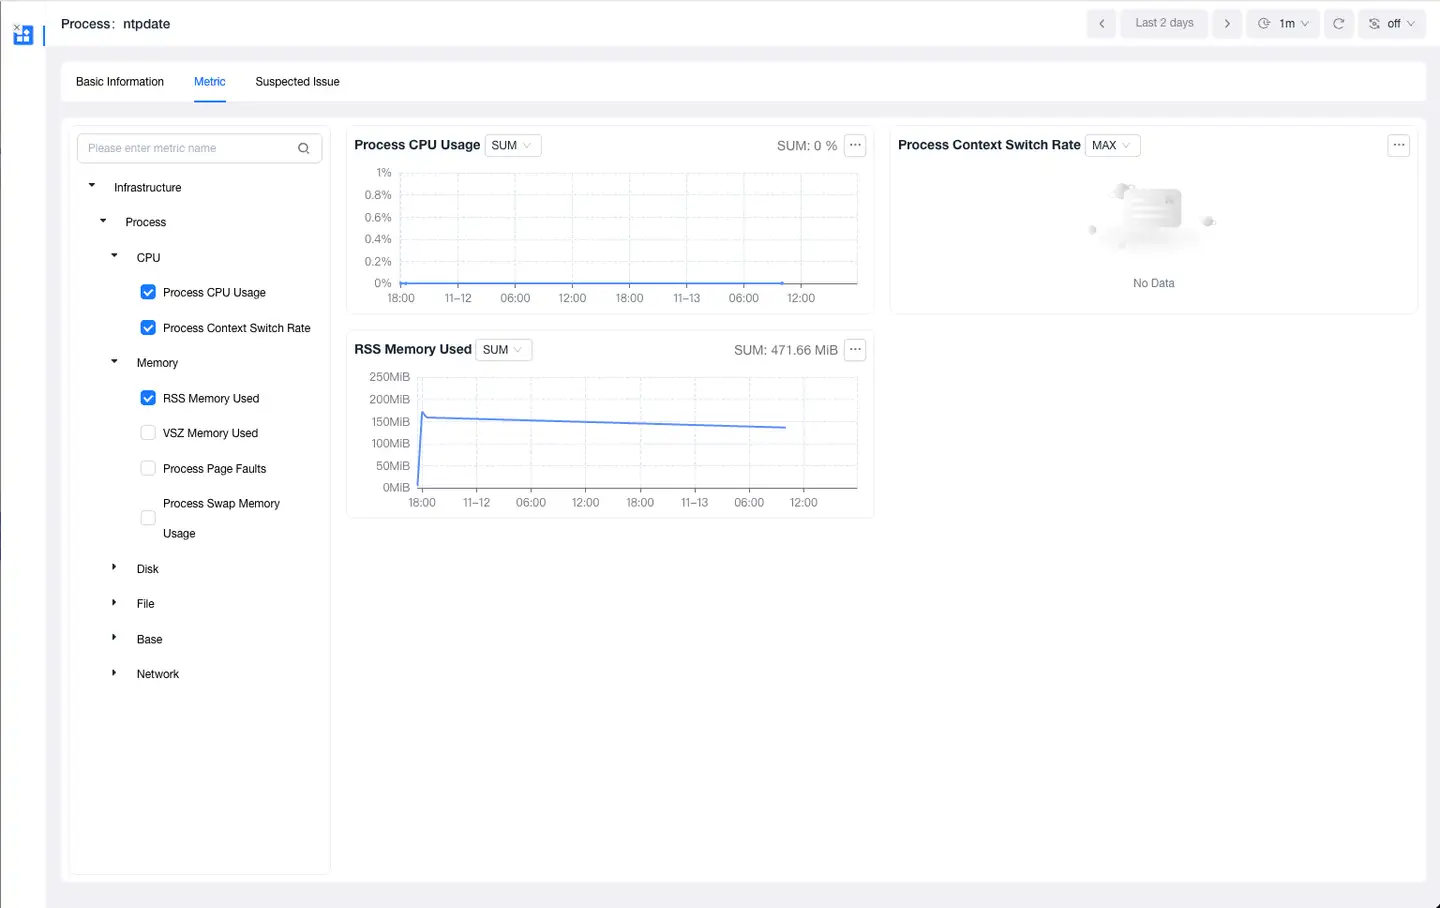Expand the Disk tree node

point(114,568)
